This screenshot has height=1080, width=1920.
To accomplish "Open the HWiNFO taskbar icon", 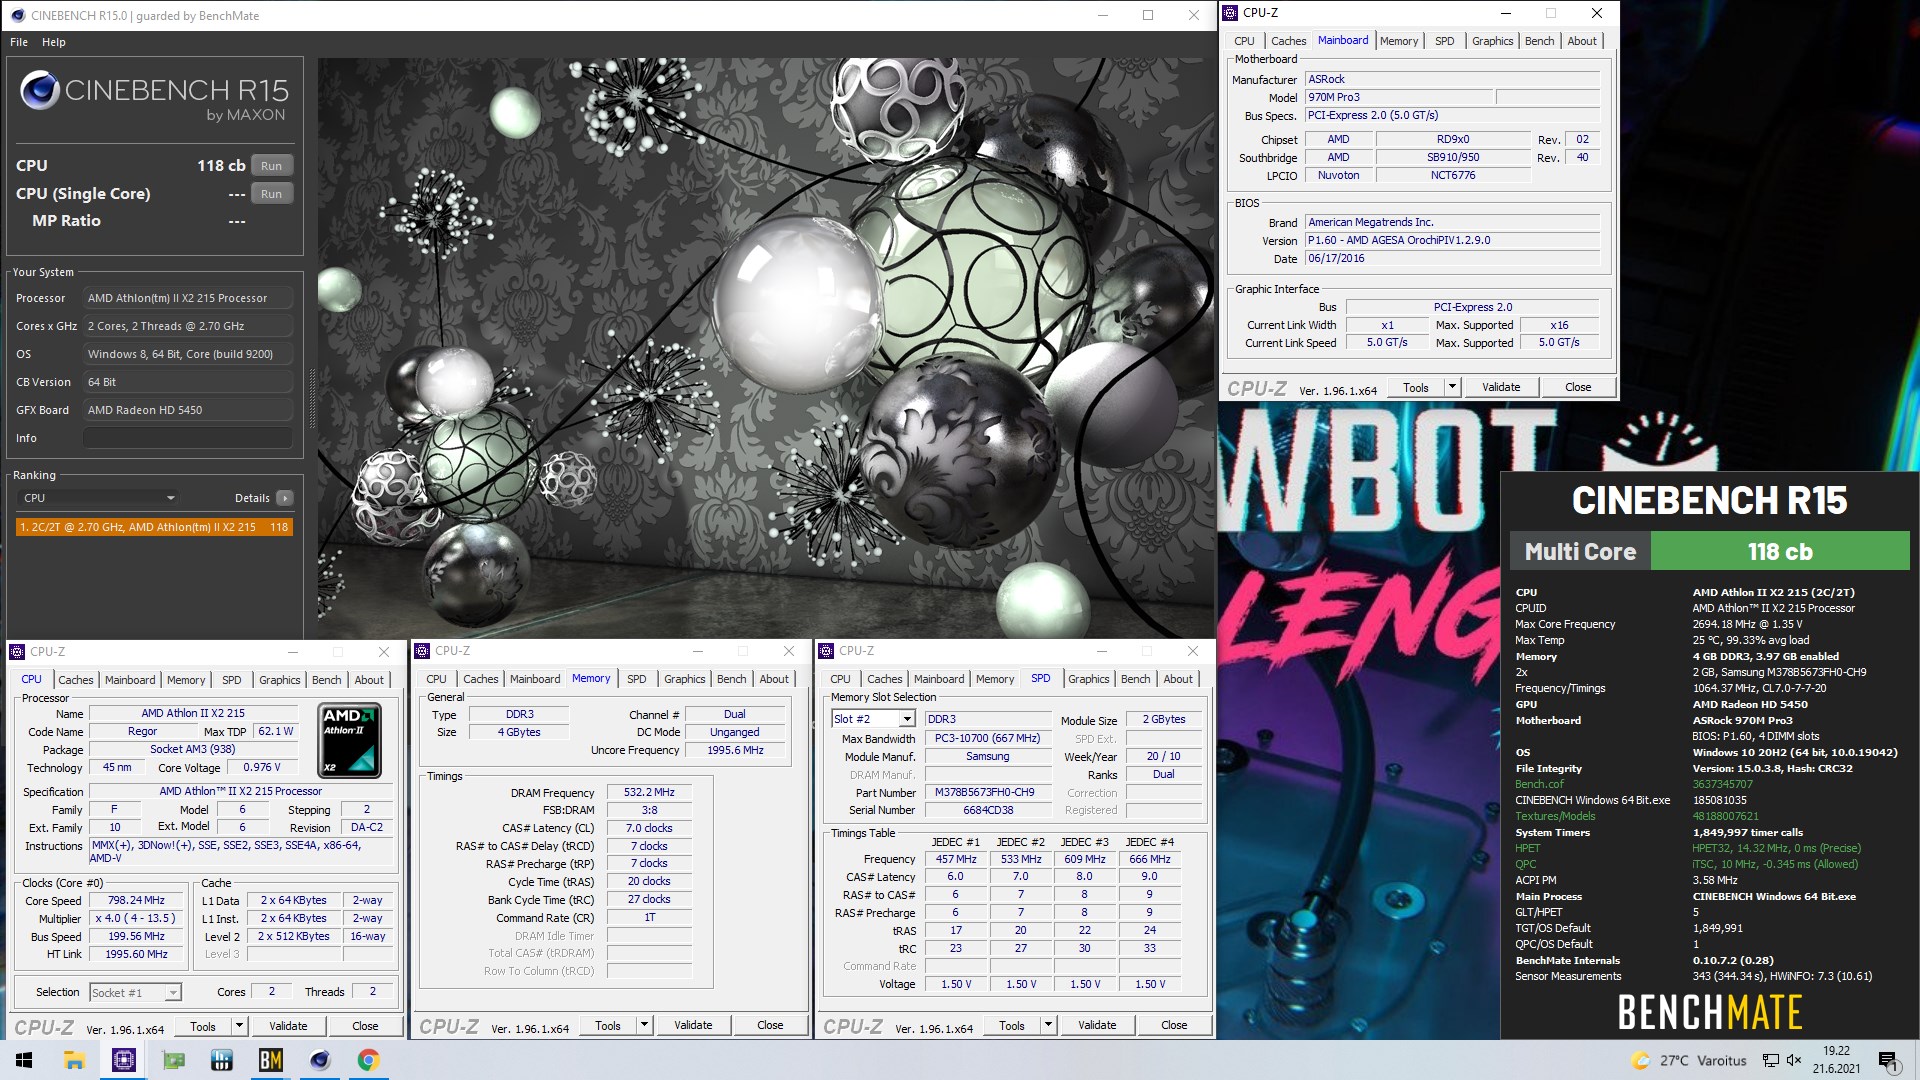I will [x=222, y=1060].
